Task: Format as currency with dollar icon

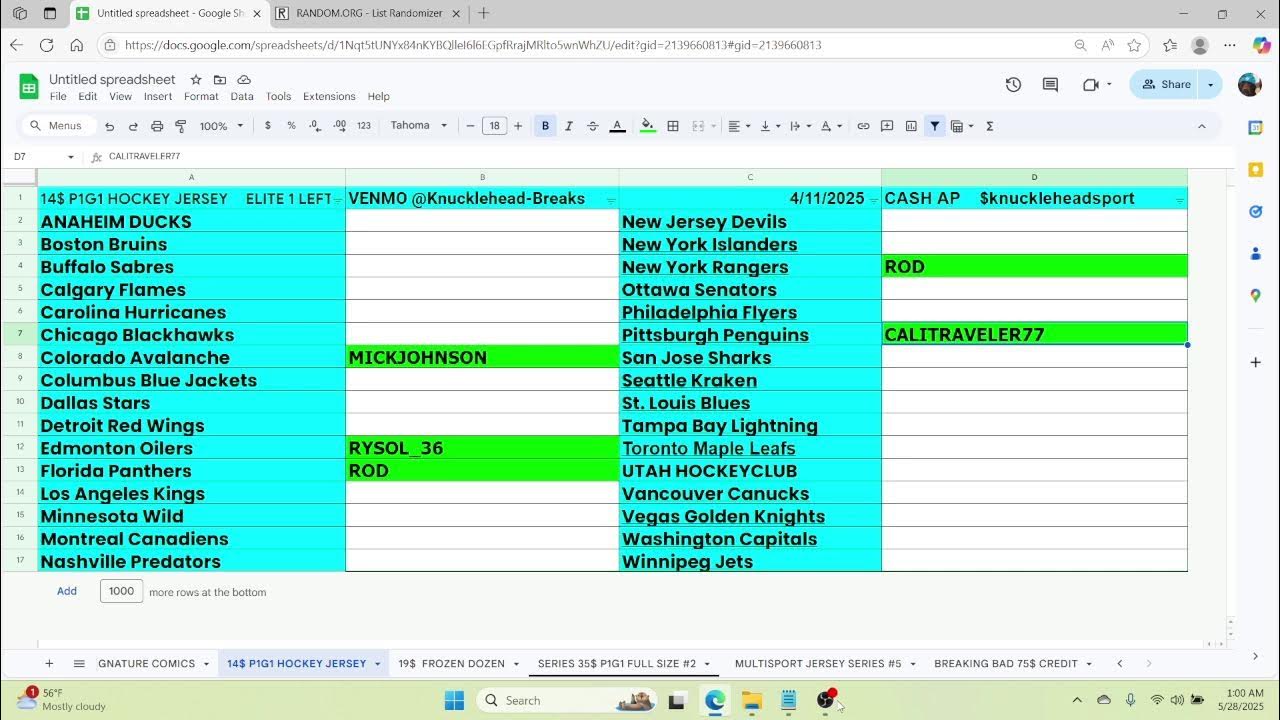Action: coord(267,126)
